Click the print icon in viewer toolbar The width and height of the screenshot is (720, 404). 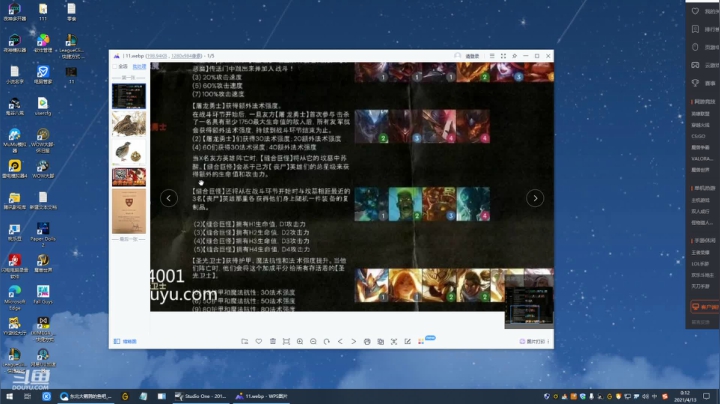click(x=367, y=341)
